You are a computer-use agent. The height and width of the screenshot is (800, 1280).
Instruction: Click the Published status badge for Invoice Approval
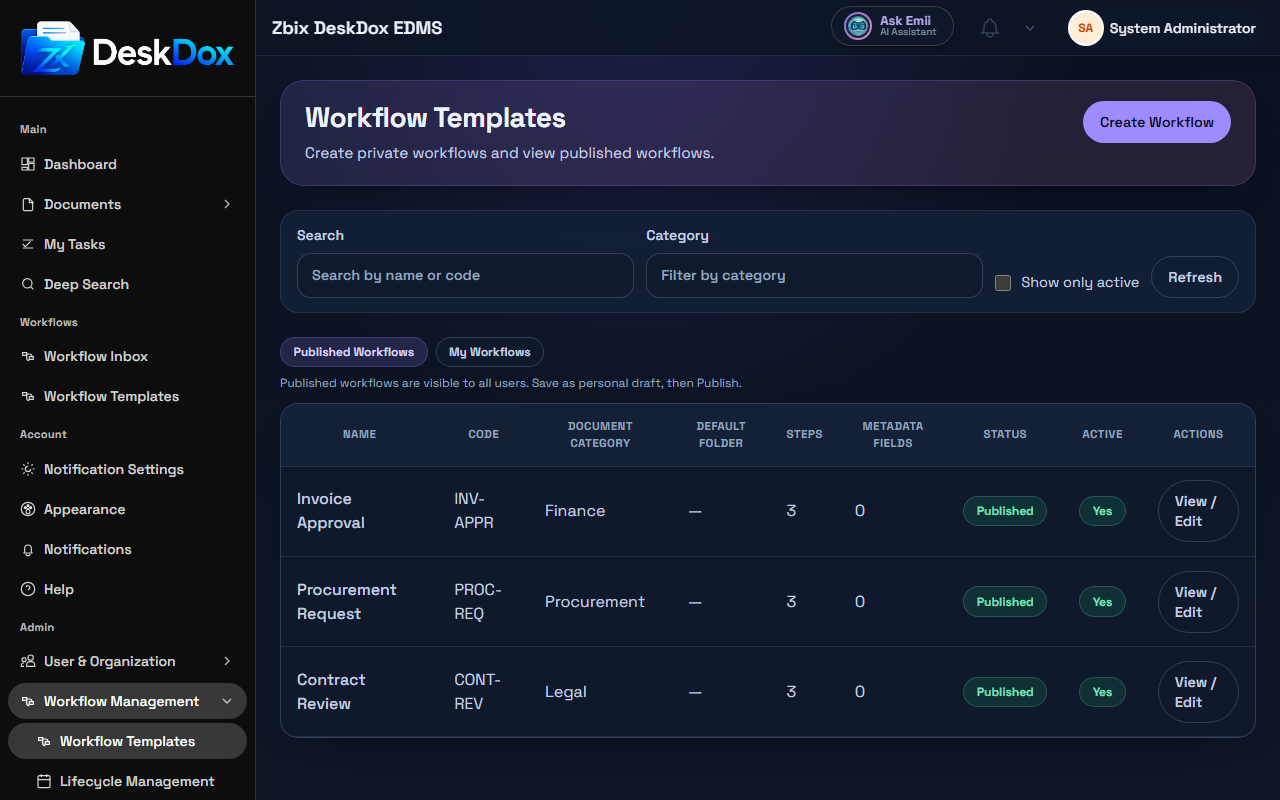click(x=1005, y=511)
